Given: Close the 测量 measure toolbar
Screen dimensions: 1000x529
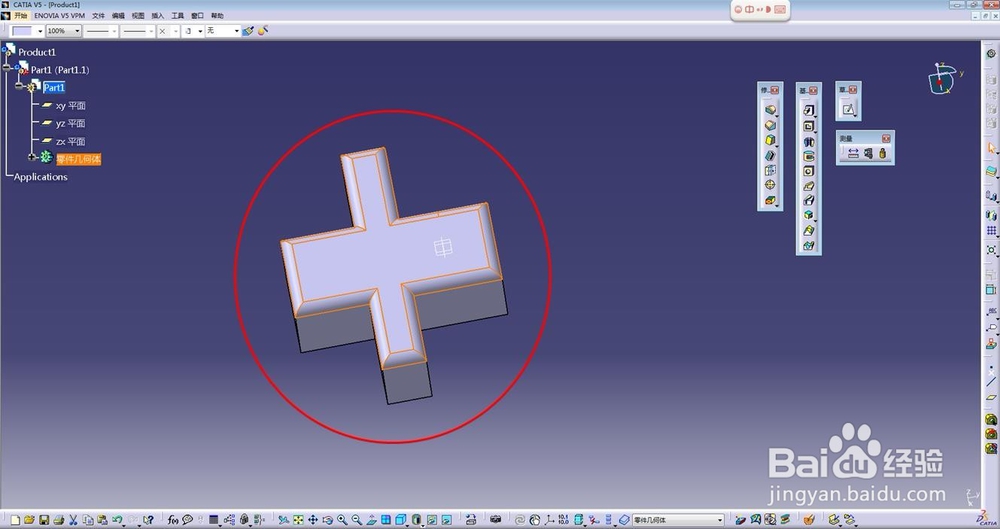Looking at the screenshot, I should coord(886,138).
